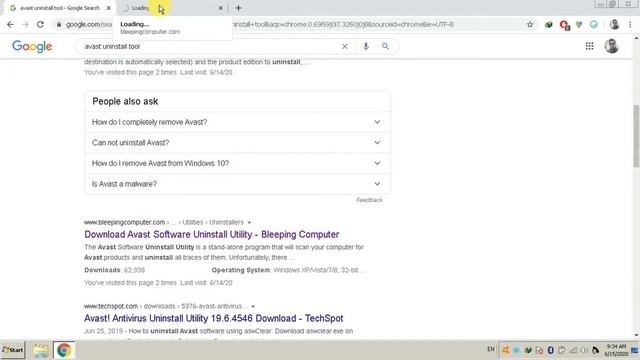The image size is (640, 360).
Task: Open the green shield extension icon
Action: coord(549,24)
